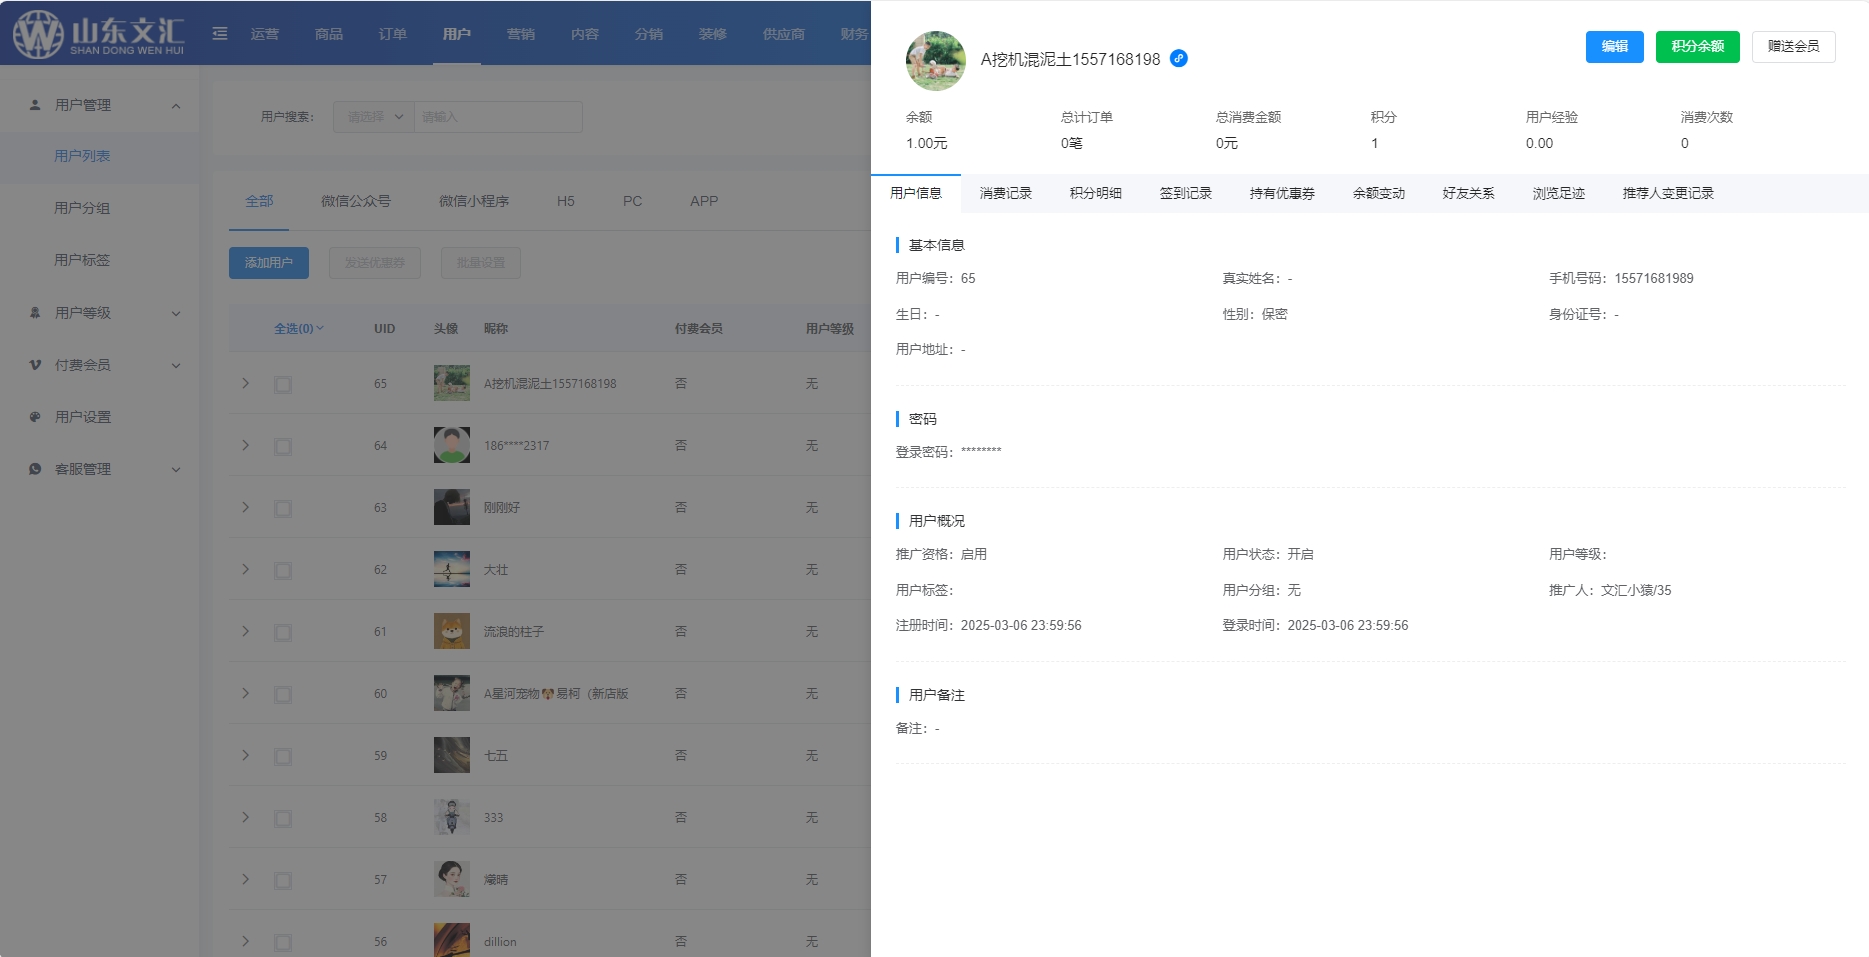Expand the row for UID 61
Image resolution: width=1869 pixels, height=957 pixels.
(245, 631)
